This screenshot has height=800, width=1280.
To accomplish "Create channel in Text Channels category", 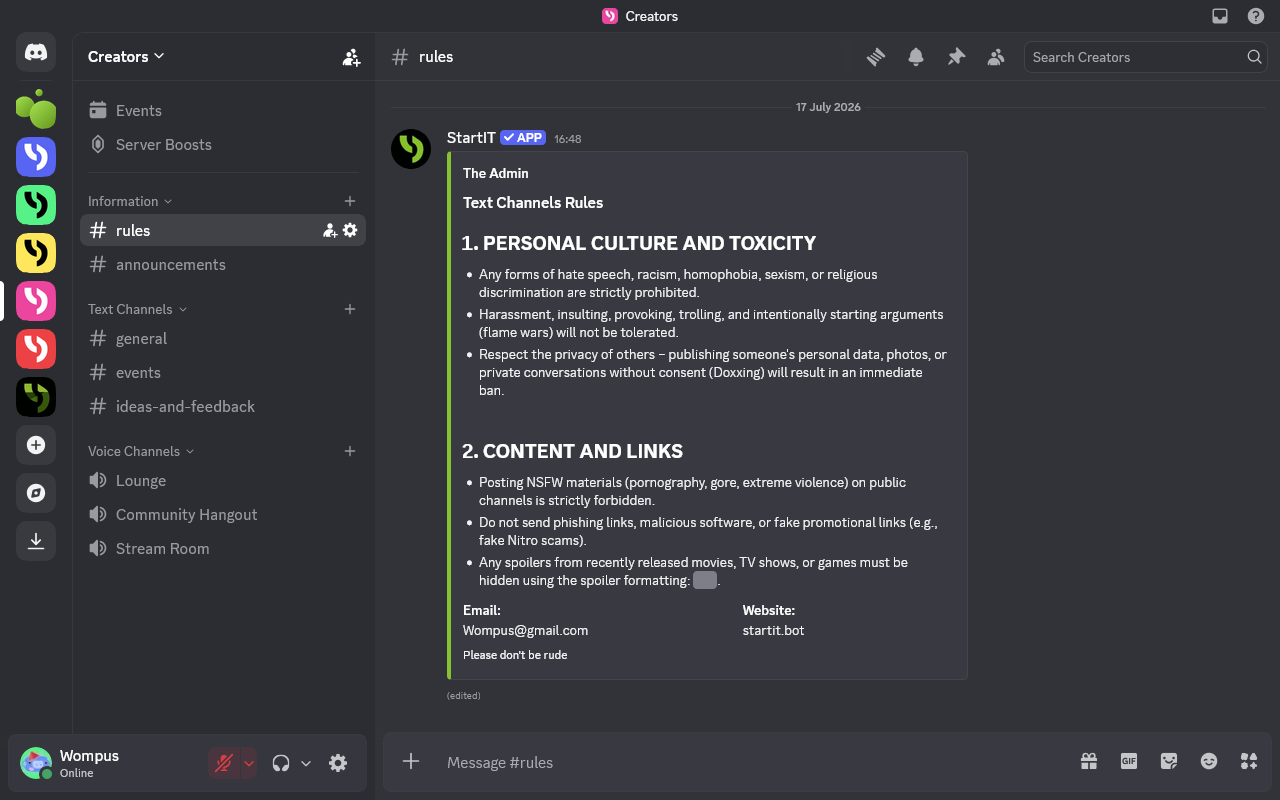I will tap(350, 309).
